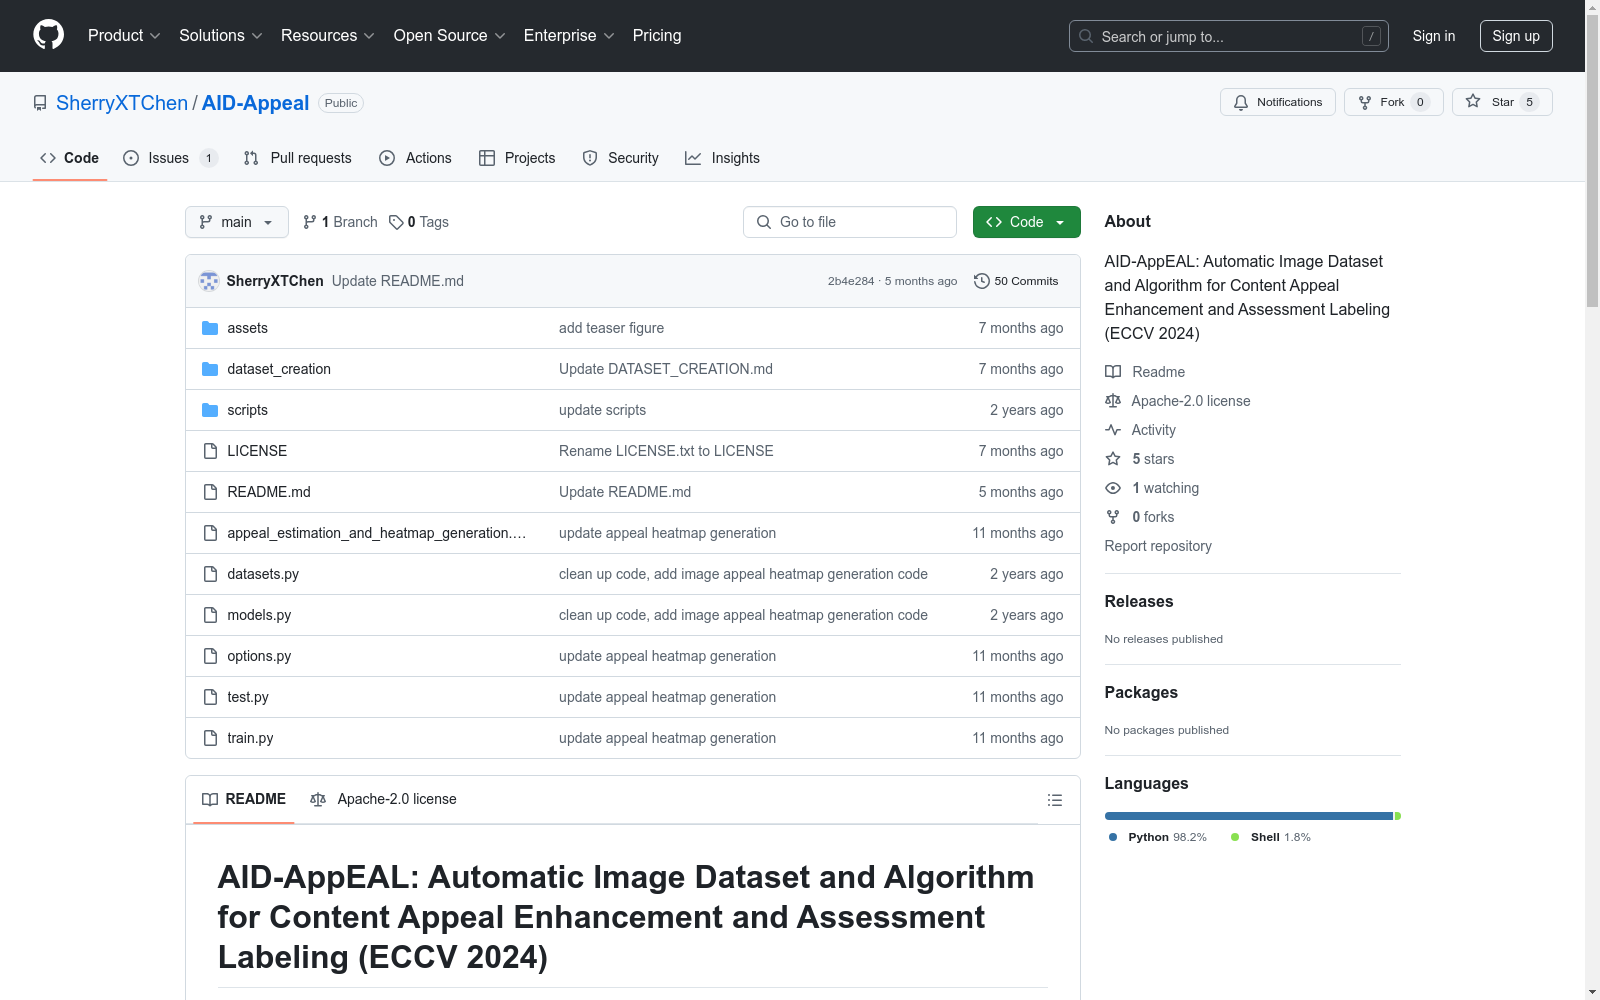Click the appeal_estimation_and_heatmap_generation file icon

(x=210, y=533)
